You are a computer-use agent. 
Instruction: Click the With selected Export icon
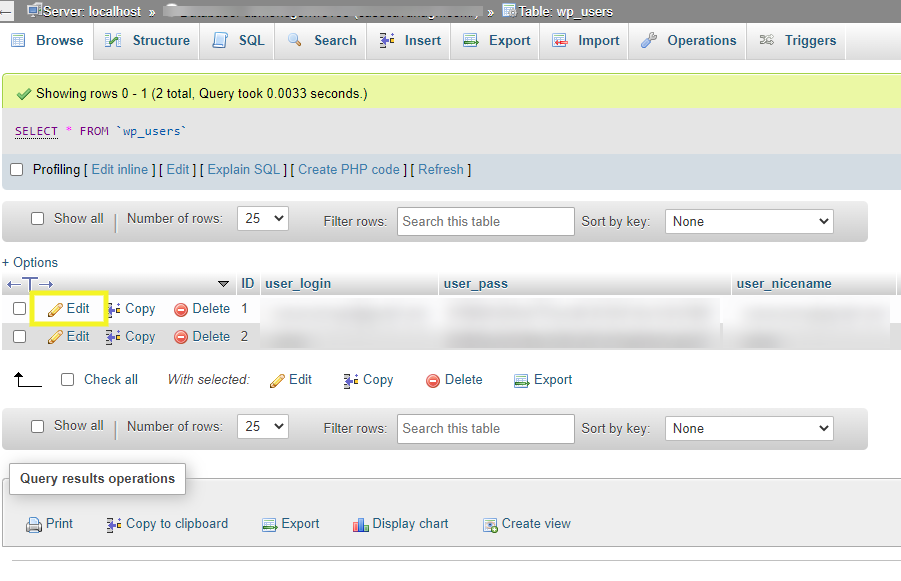click(521, 380)
